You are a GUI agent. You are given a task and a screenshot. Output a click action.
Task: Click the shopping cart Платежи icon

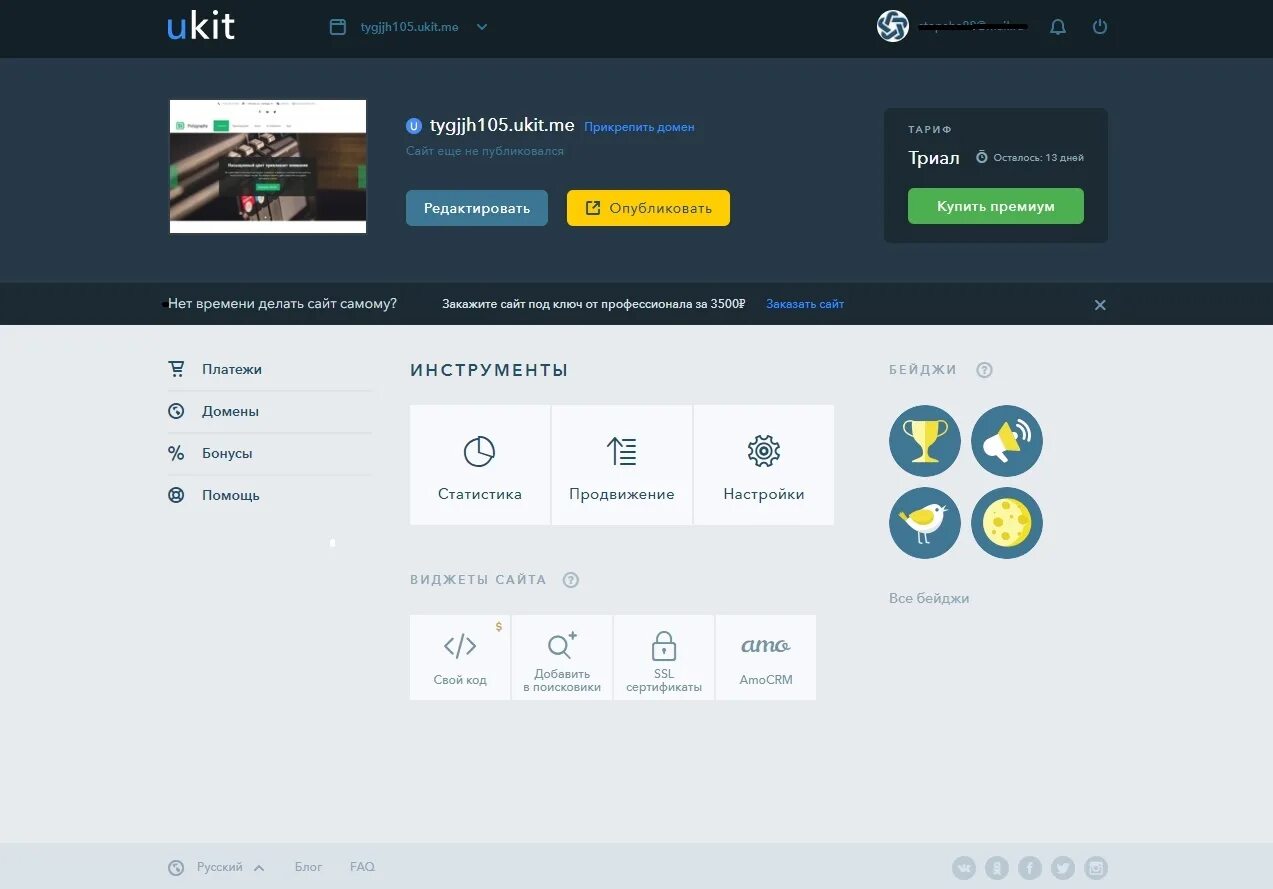(x=176, y=369)
